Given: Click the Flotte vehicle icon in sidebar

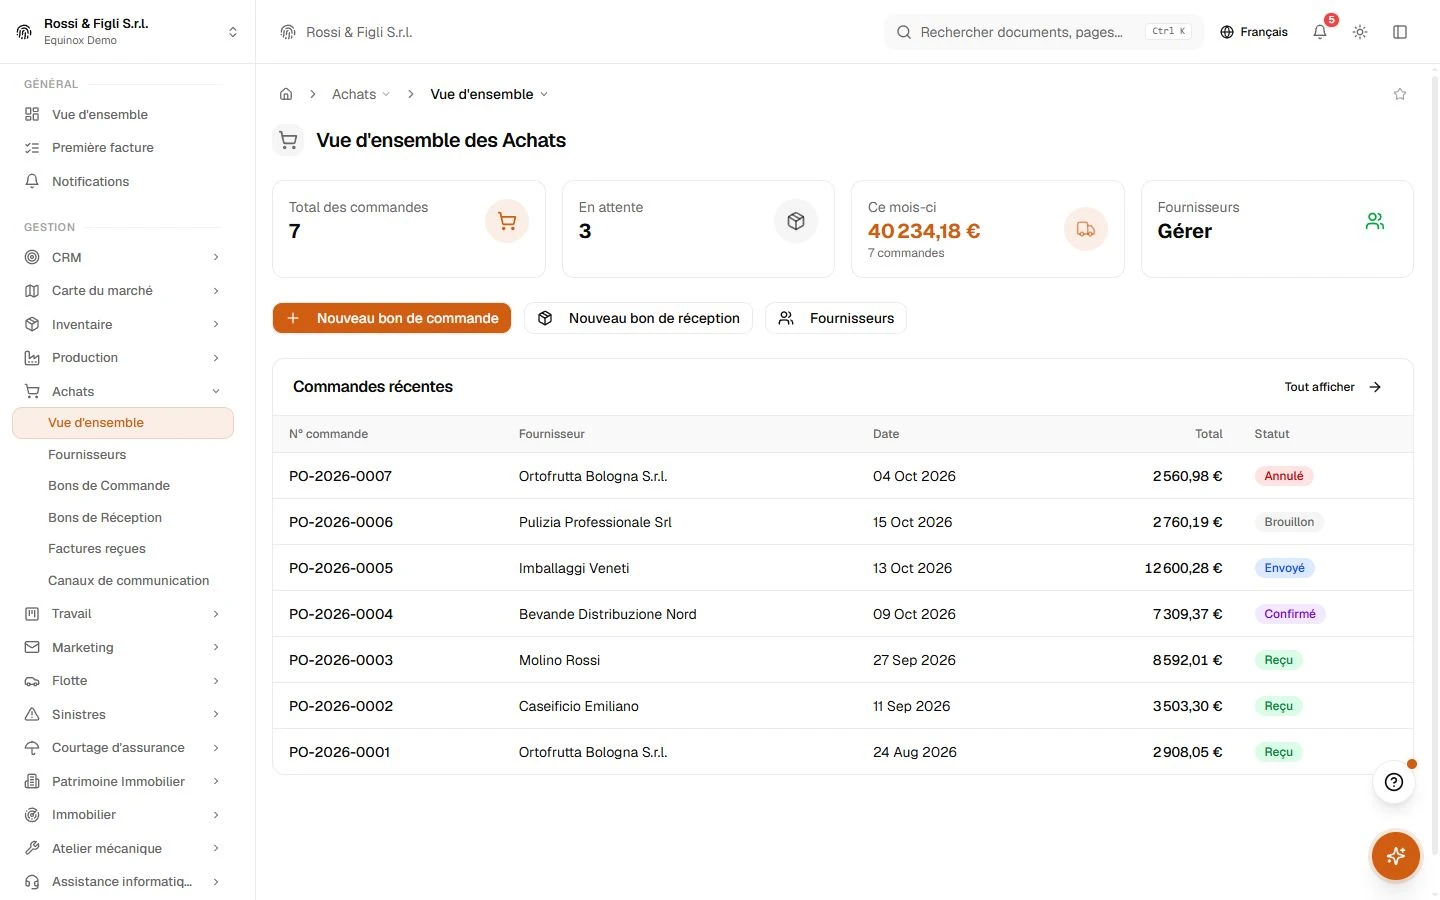Looking at the screenshot, I should click(32, 681).
